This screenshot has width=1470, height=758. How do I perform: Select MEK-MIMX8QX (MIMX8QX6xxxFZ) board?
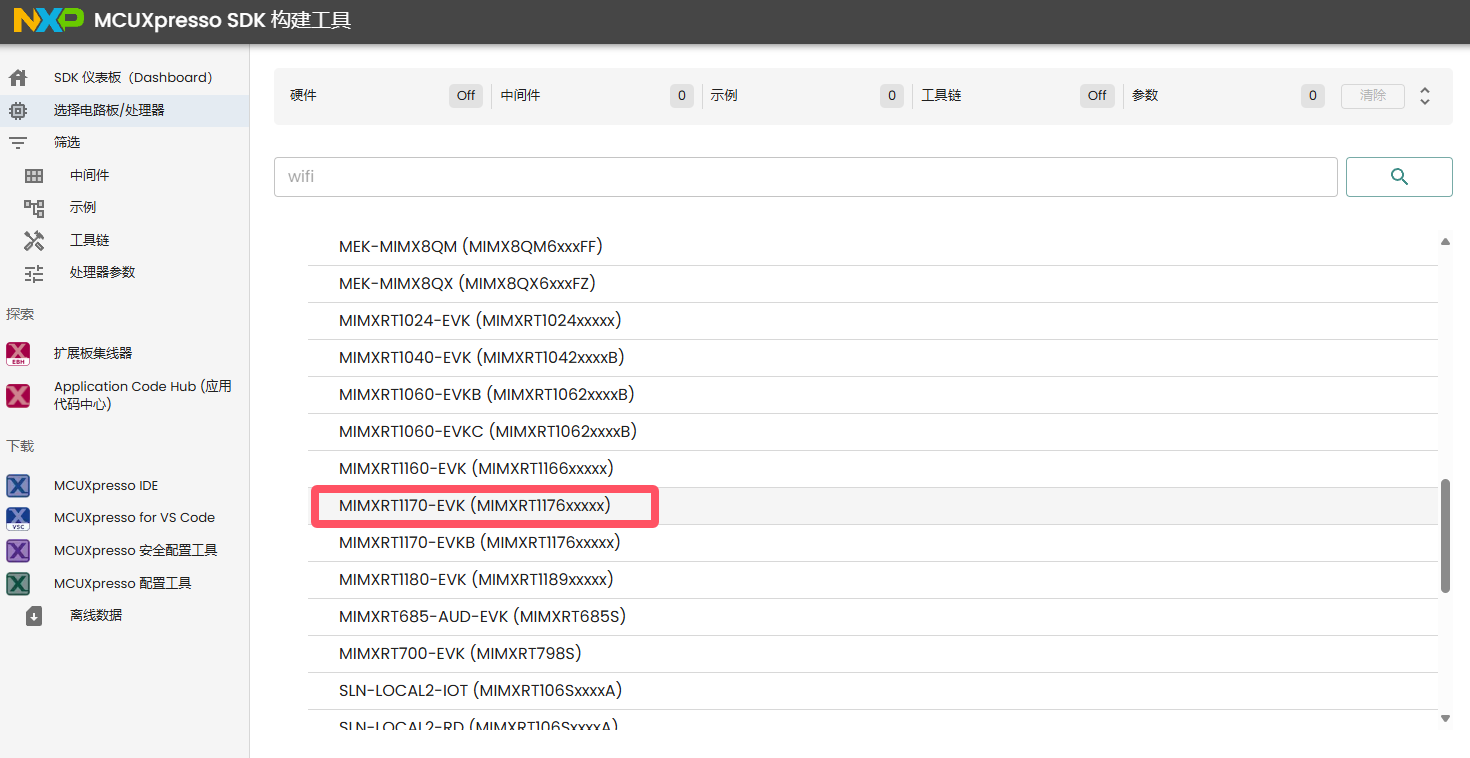coord(873,284)
